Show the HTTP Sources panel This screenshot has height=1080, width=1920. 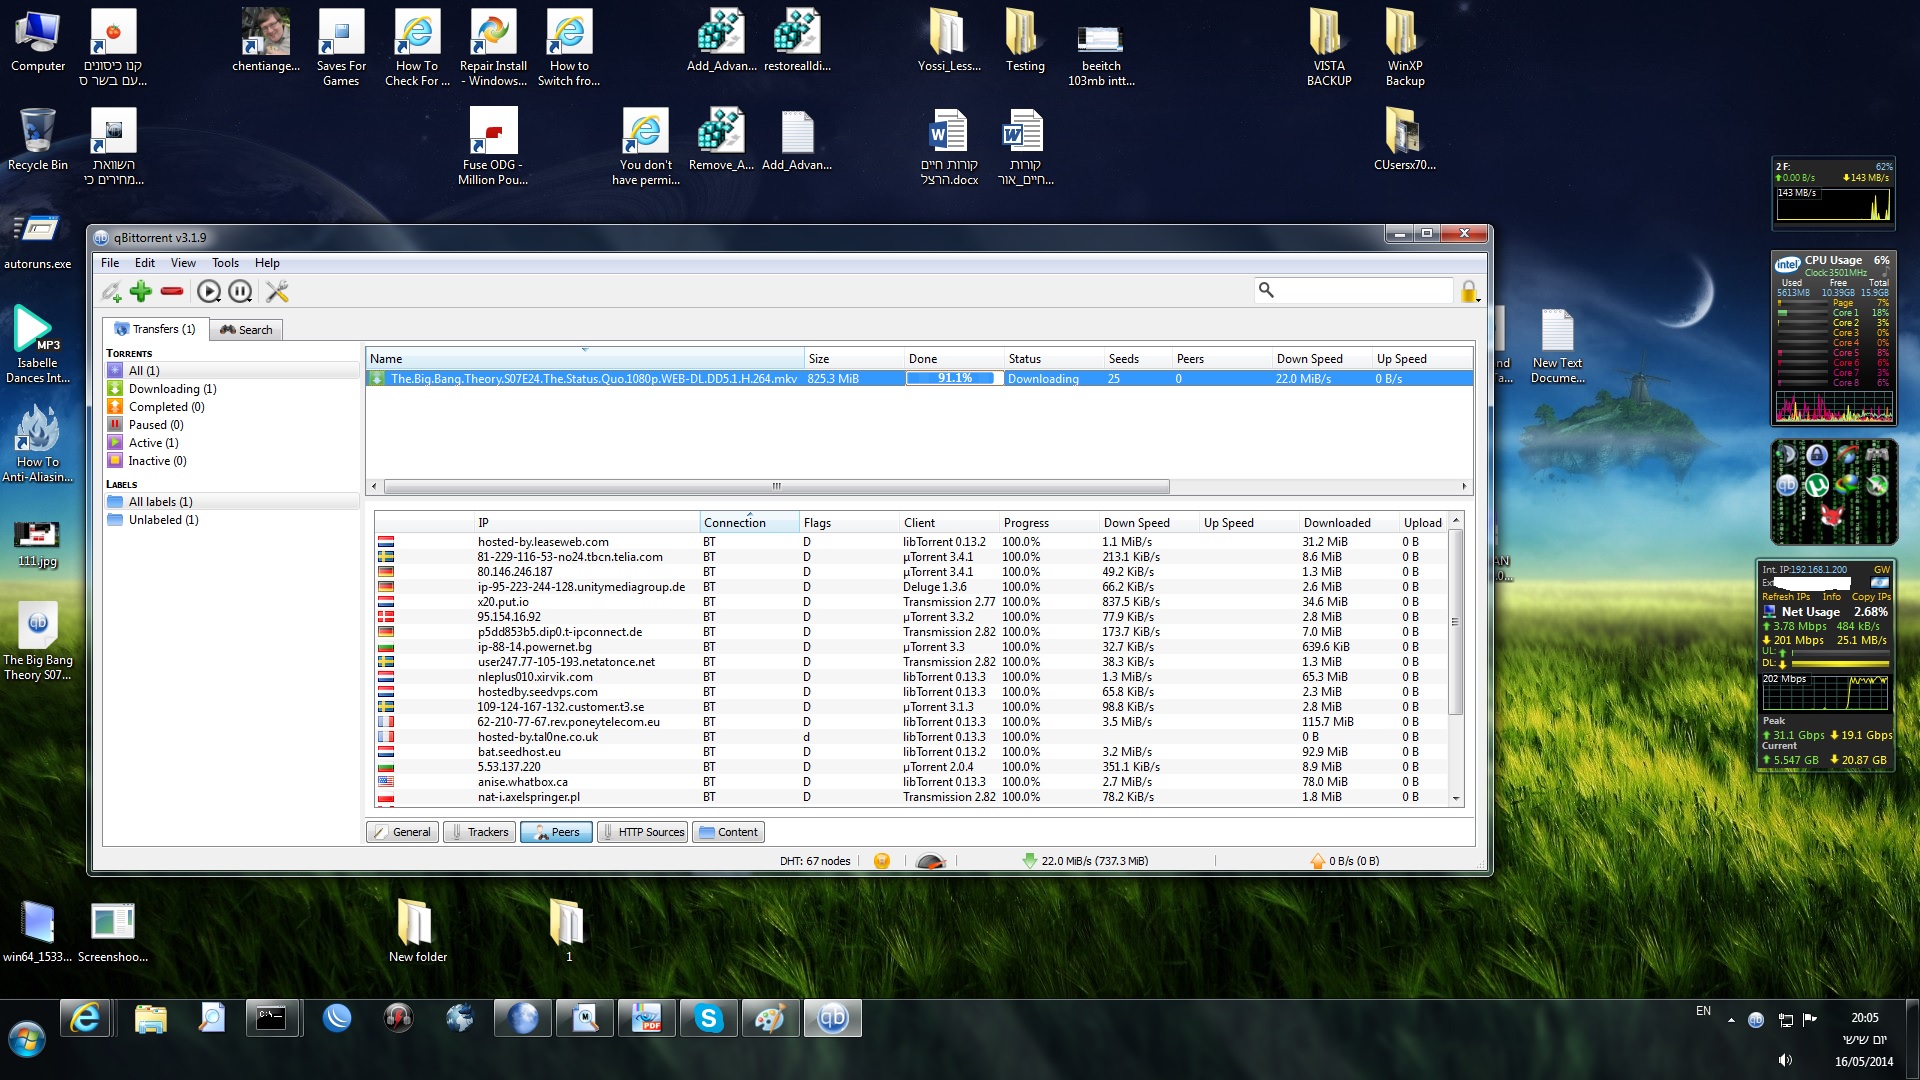pyautogui.click(x=642, y=832)
